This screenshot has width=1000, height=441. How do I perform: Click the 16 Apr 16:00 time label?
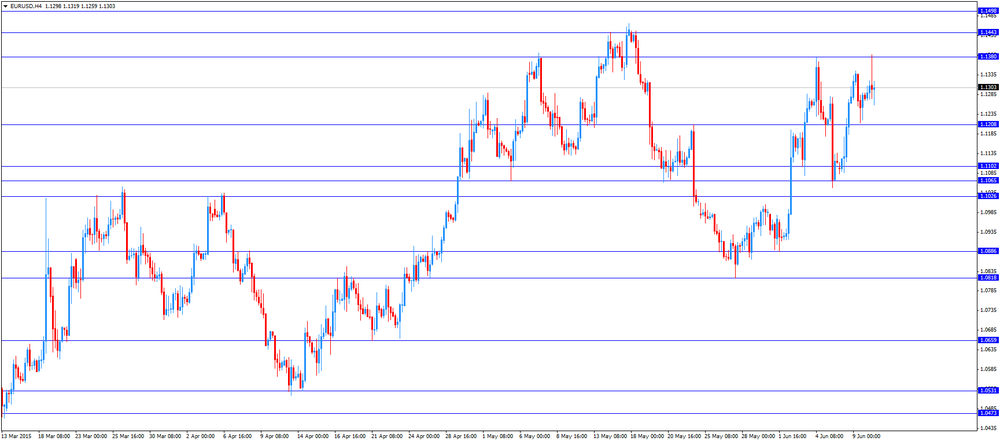coord(350,436)
